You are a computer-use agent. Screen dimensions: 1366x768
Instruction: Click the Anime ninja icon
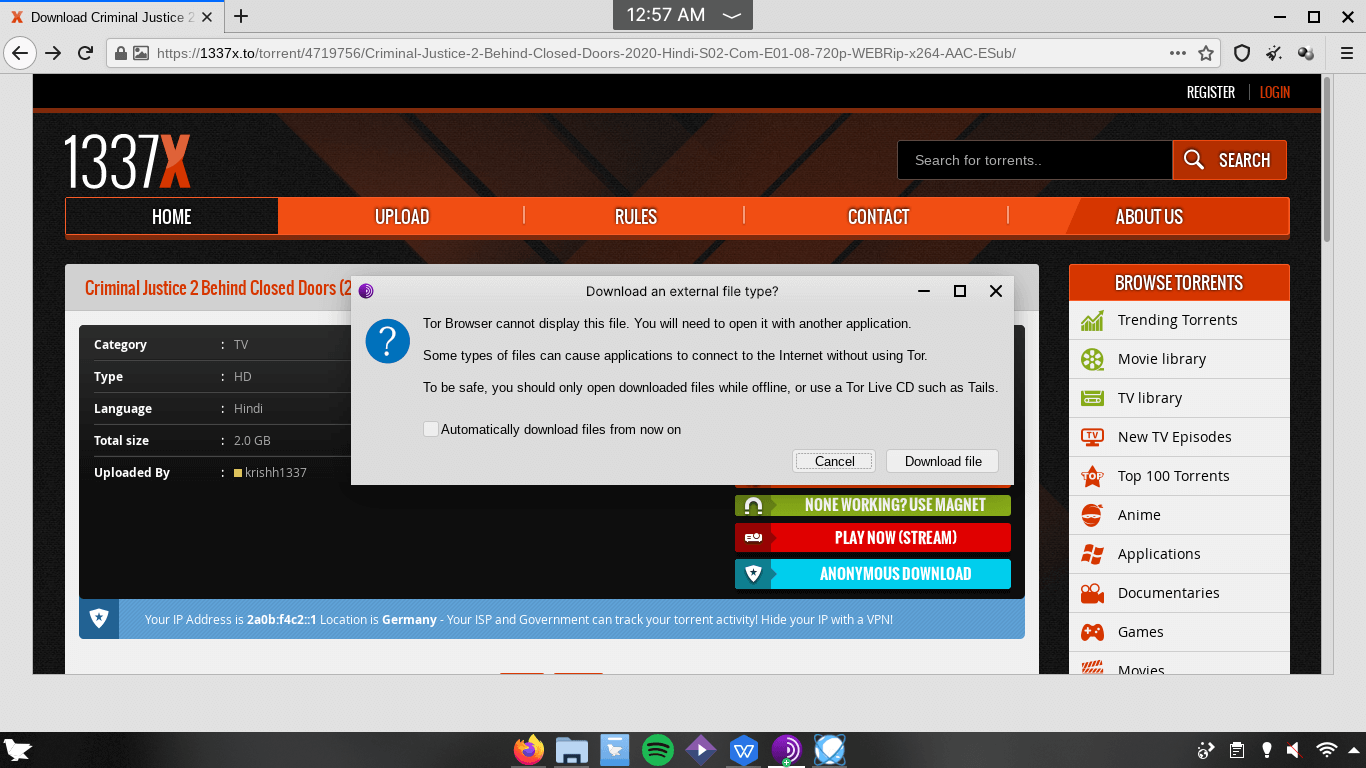point(1092,515)
